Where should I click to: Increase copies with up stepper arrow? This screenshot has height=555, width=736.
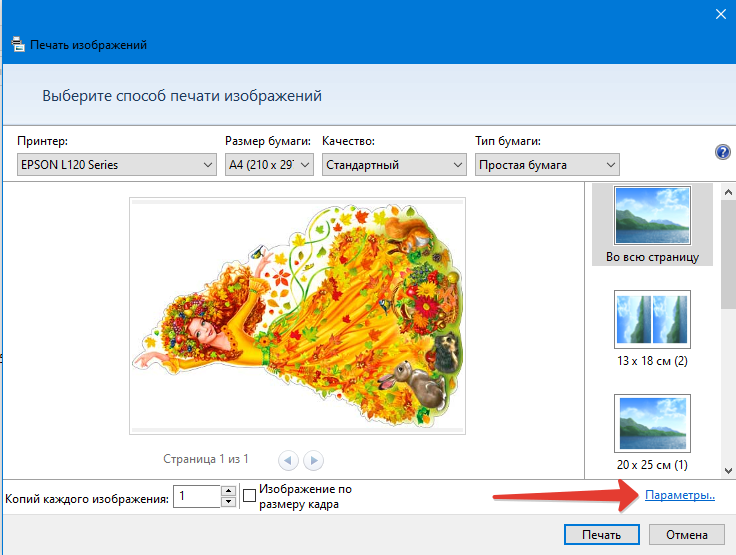pyautogui.click(x=228, y=491)
